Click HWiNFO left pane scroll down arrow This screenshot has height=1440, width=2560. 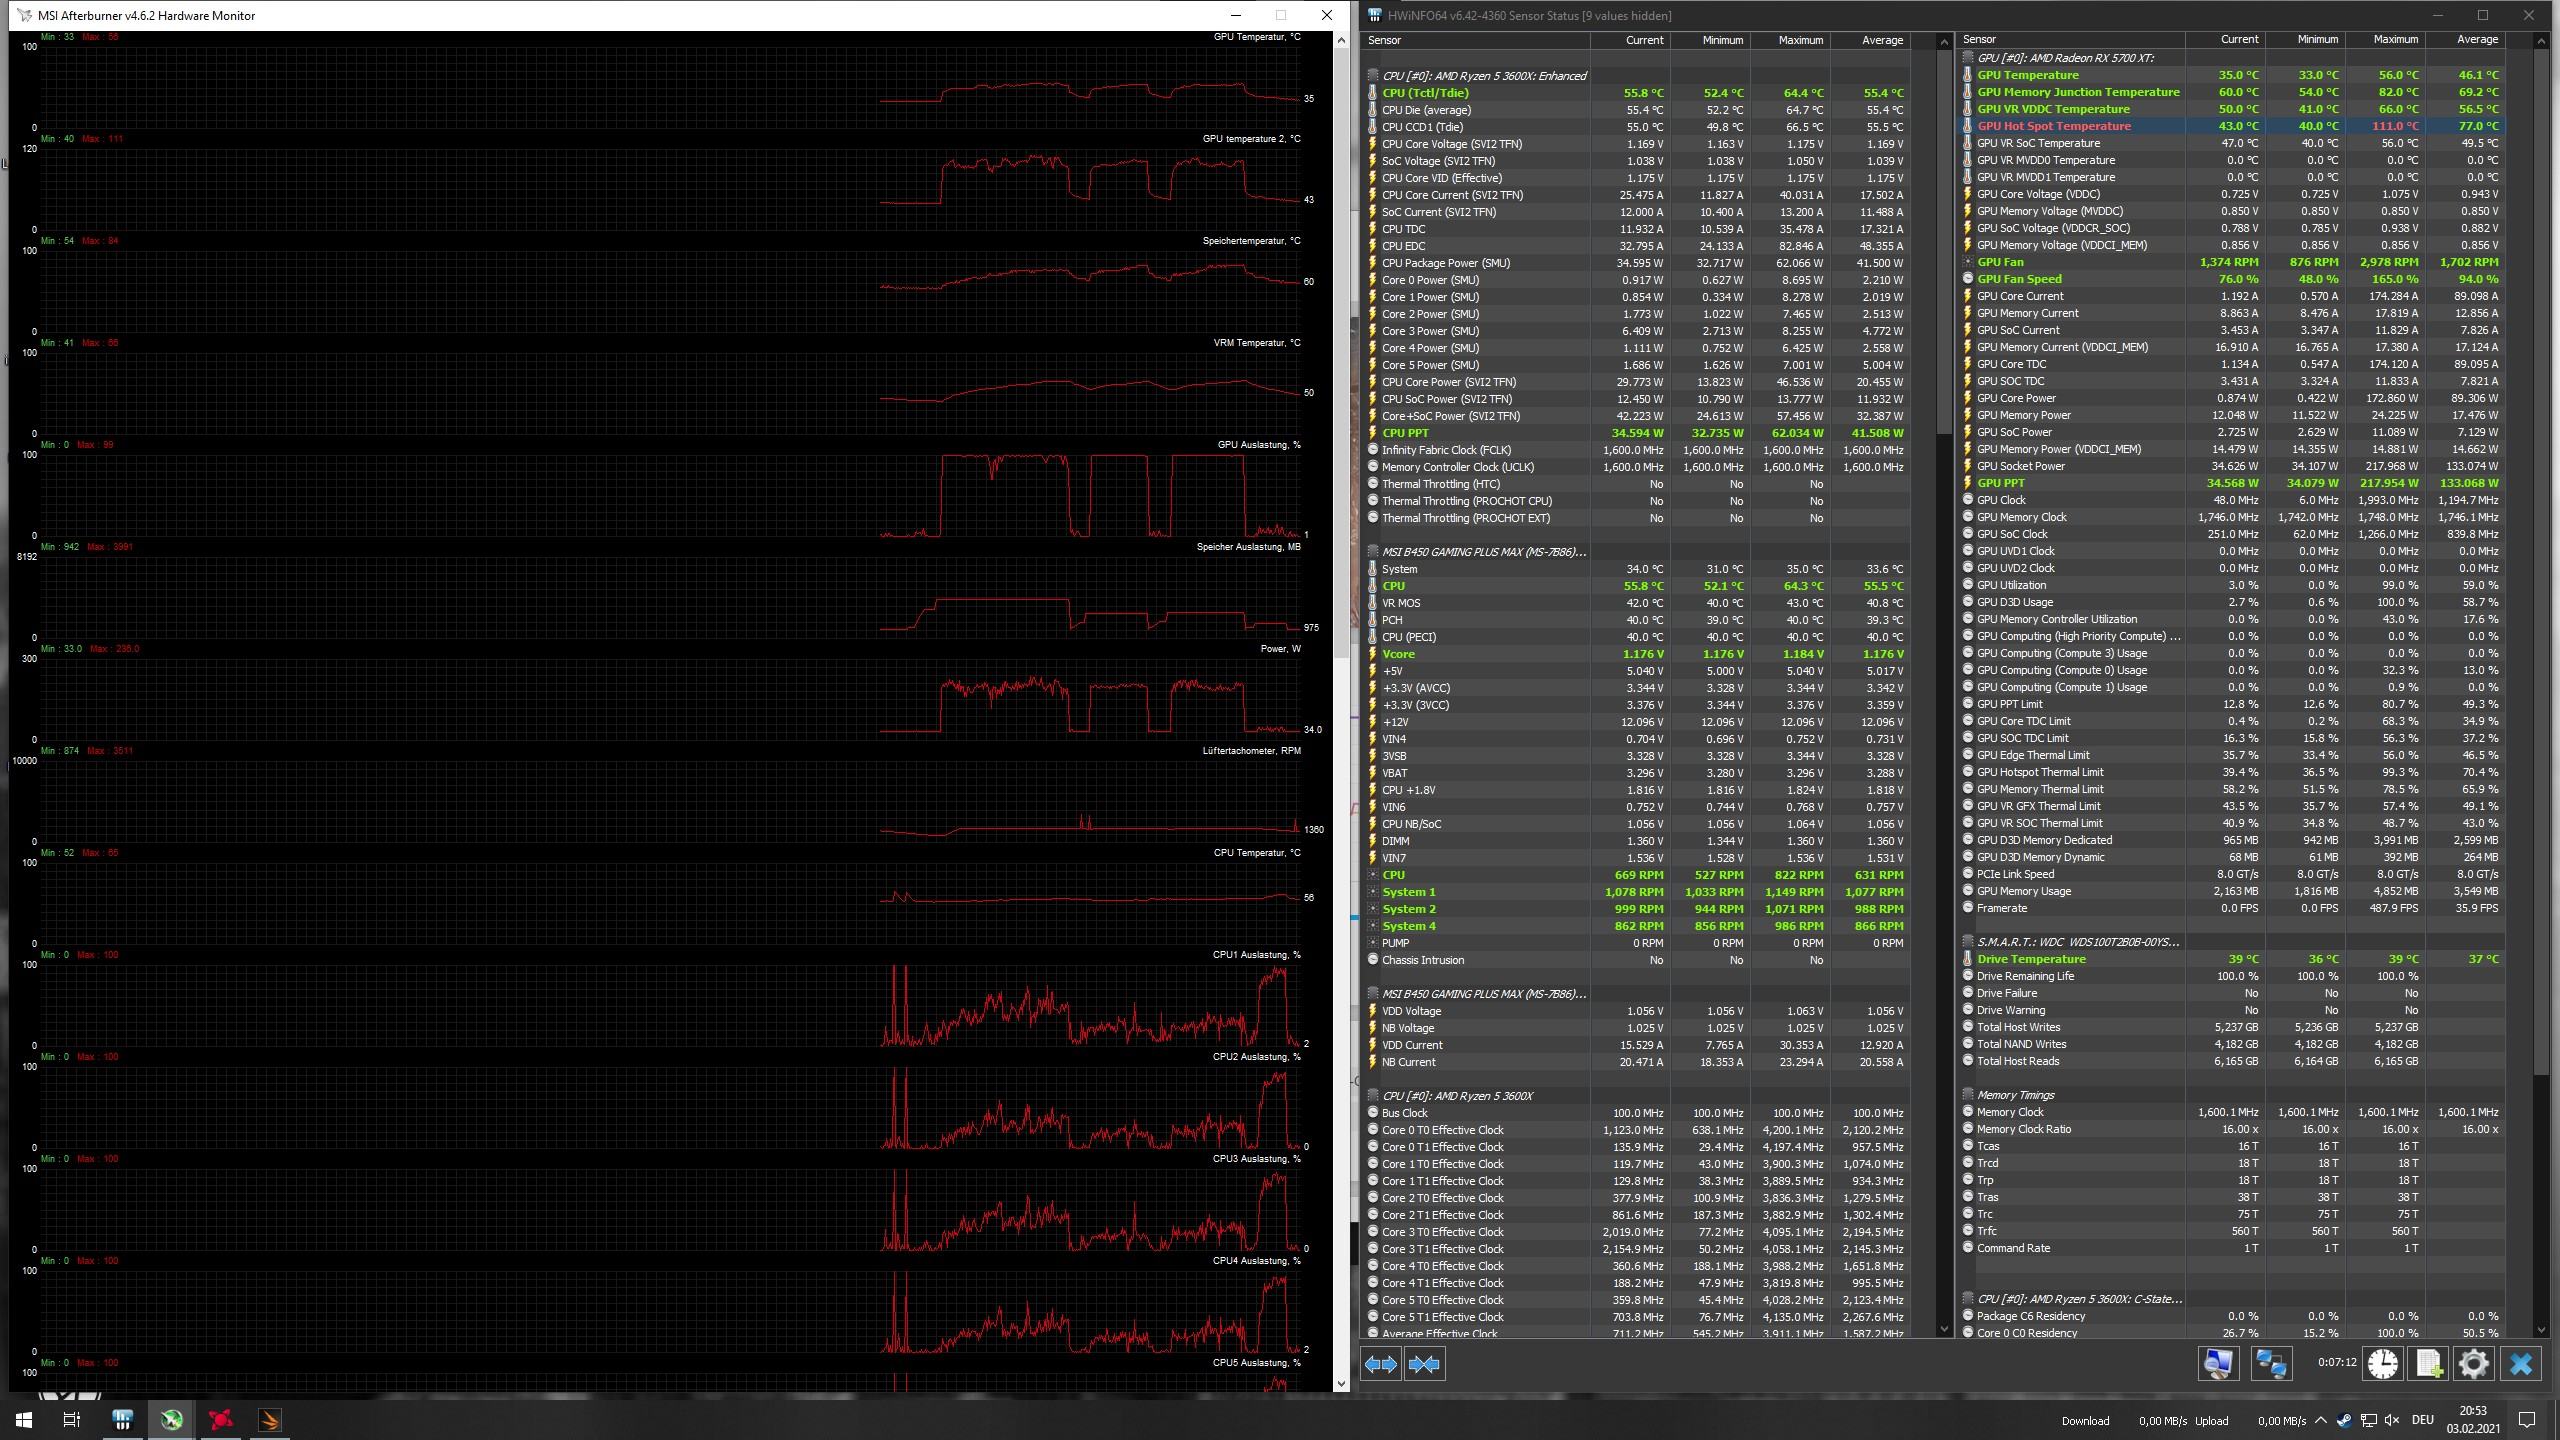(x=1944, y=1329)
